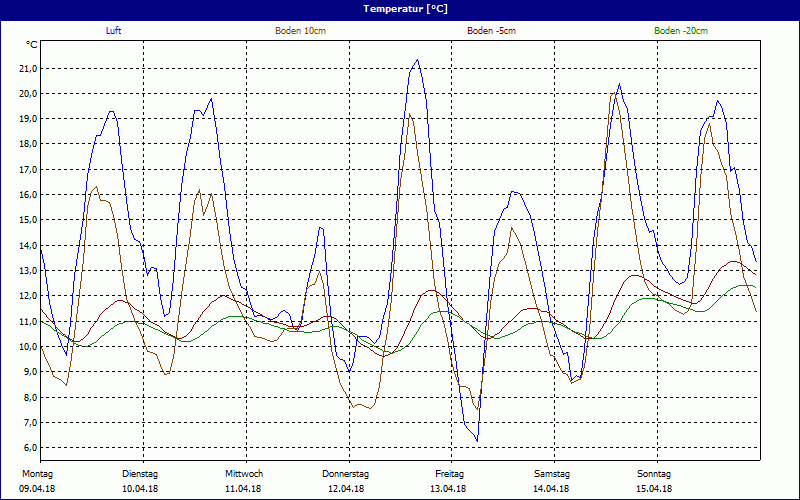Viewport: 800px width, 500px height.
Task: Click the Temperatur [°C] title bar
Action: coord(400,9)
